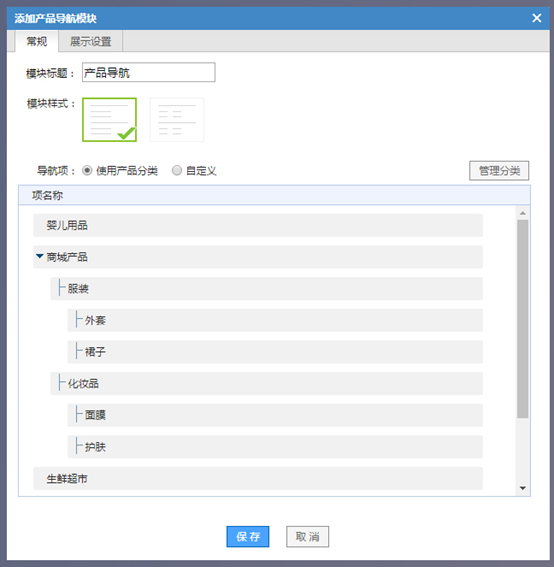Choose the two-column module style thumbnail
554x567 pixels.
177,120
